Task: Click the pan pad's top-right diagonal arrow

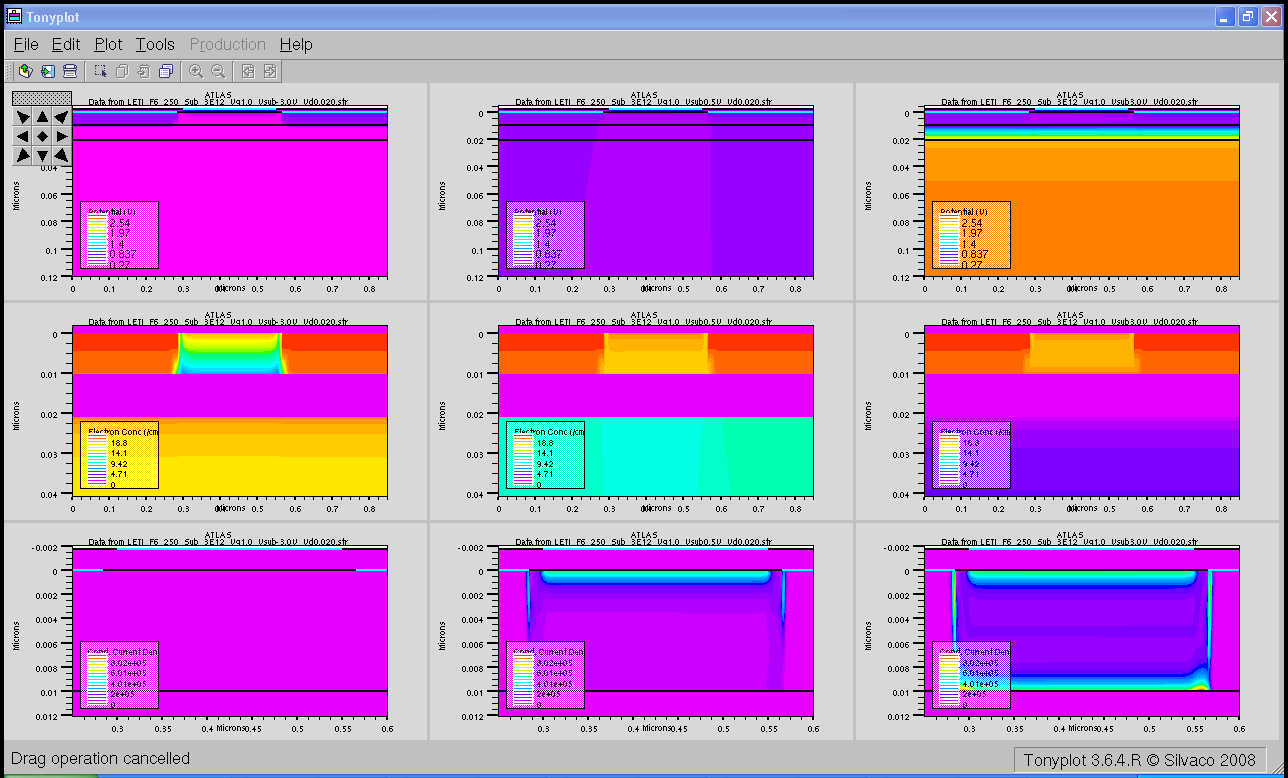Action: tap(62, 117)
